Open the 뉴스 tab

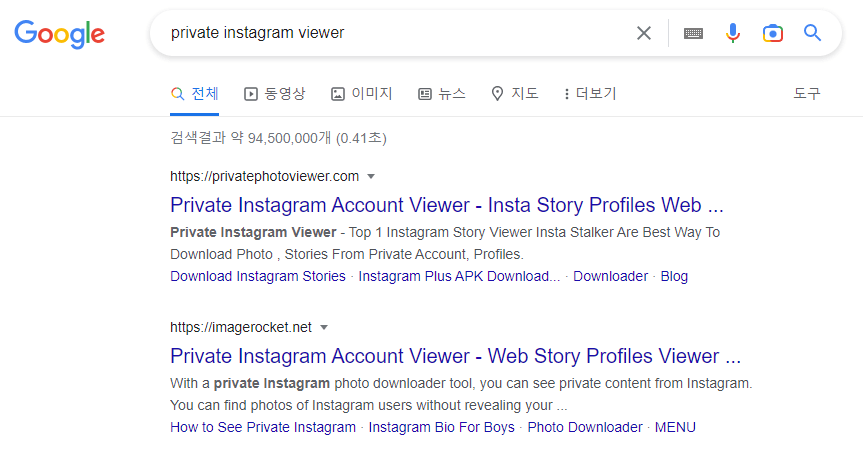[441, 94]
